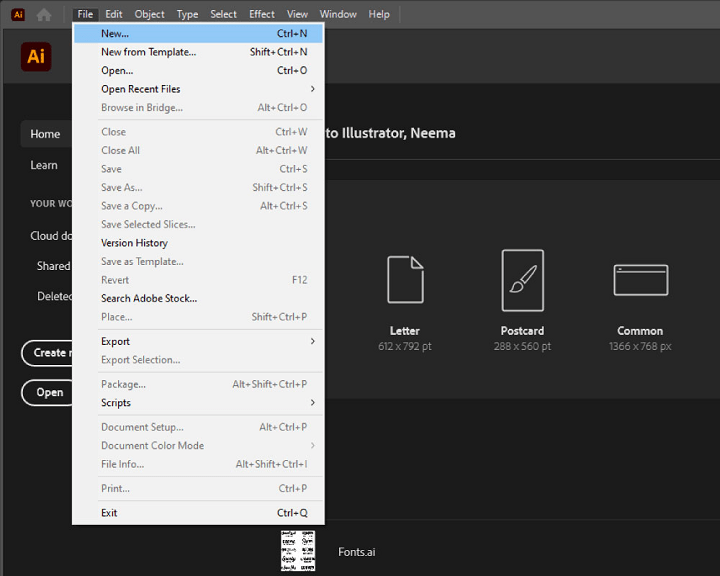Expand Document Color Mode submenu

tap(198, 446)
